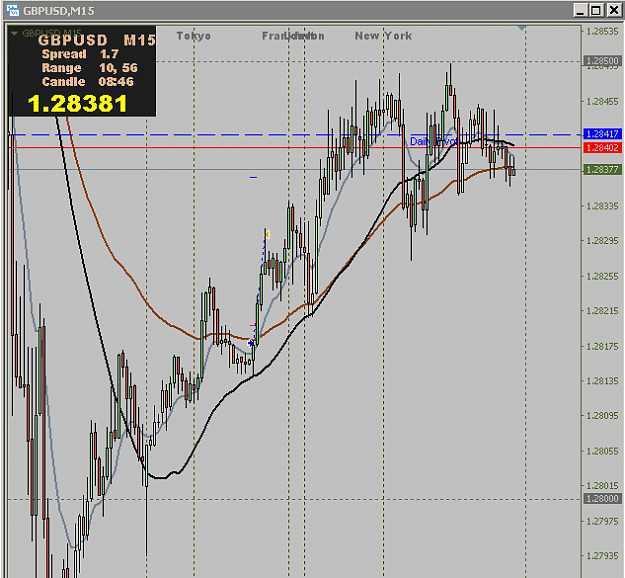The height and width of the screenshot is (578, 625).
Task: Minimize the GBPUSD,M15 chart window
Action: pyautogui.click(x=580, y=10)
